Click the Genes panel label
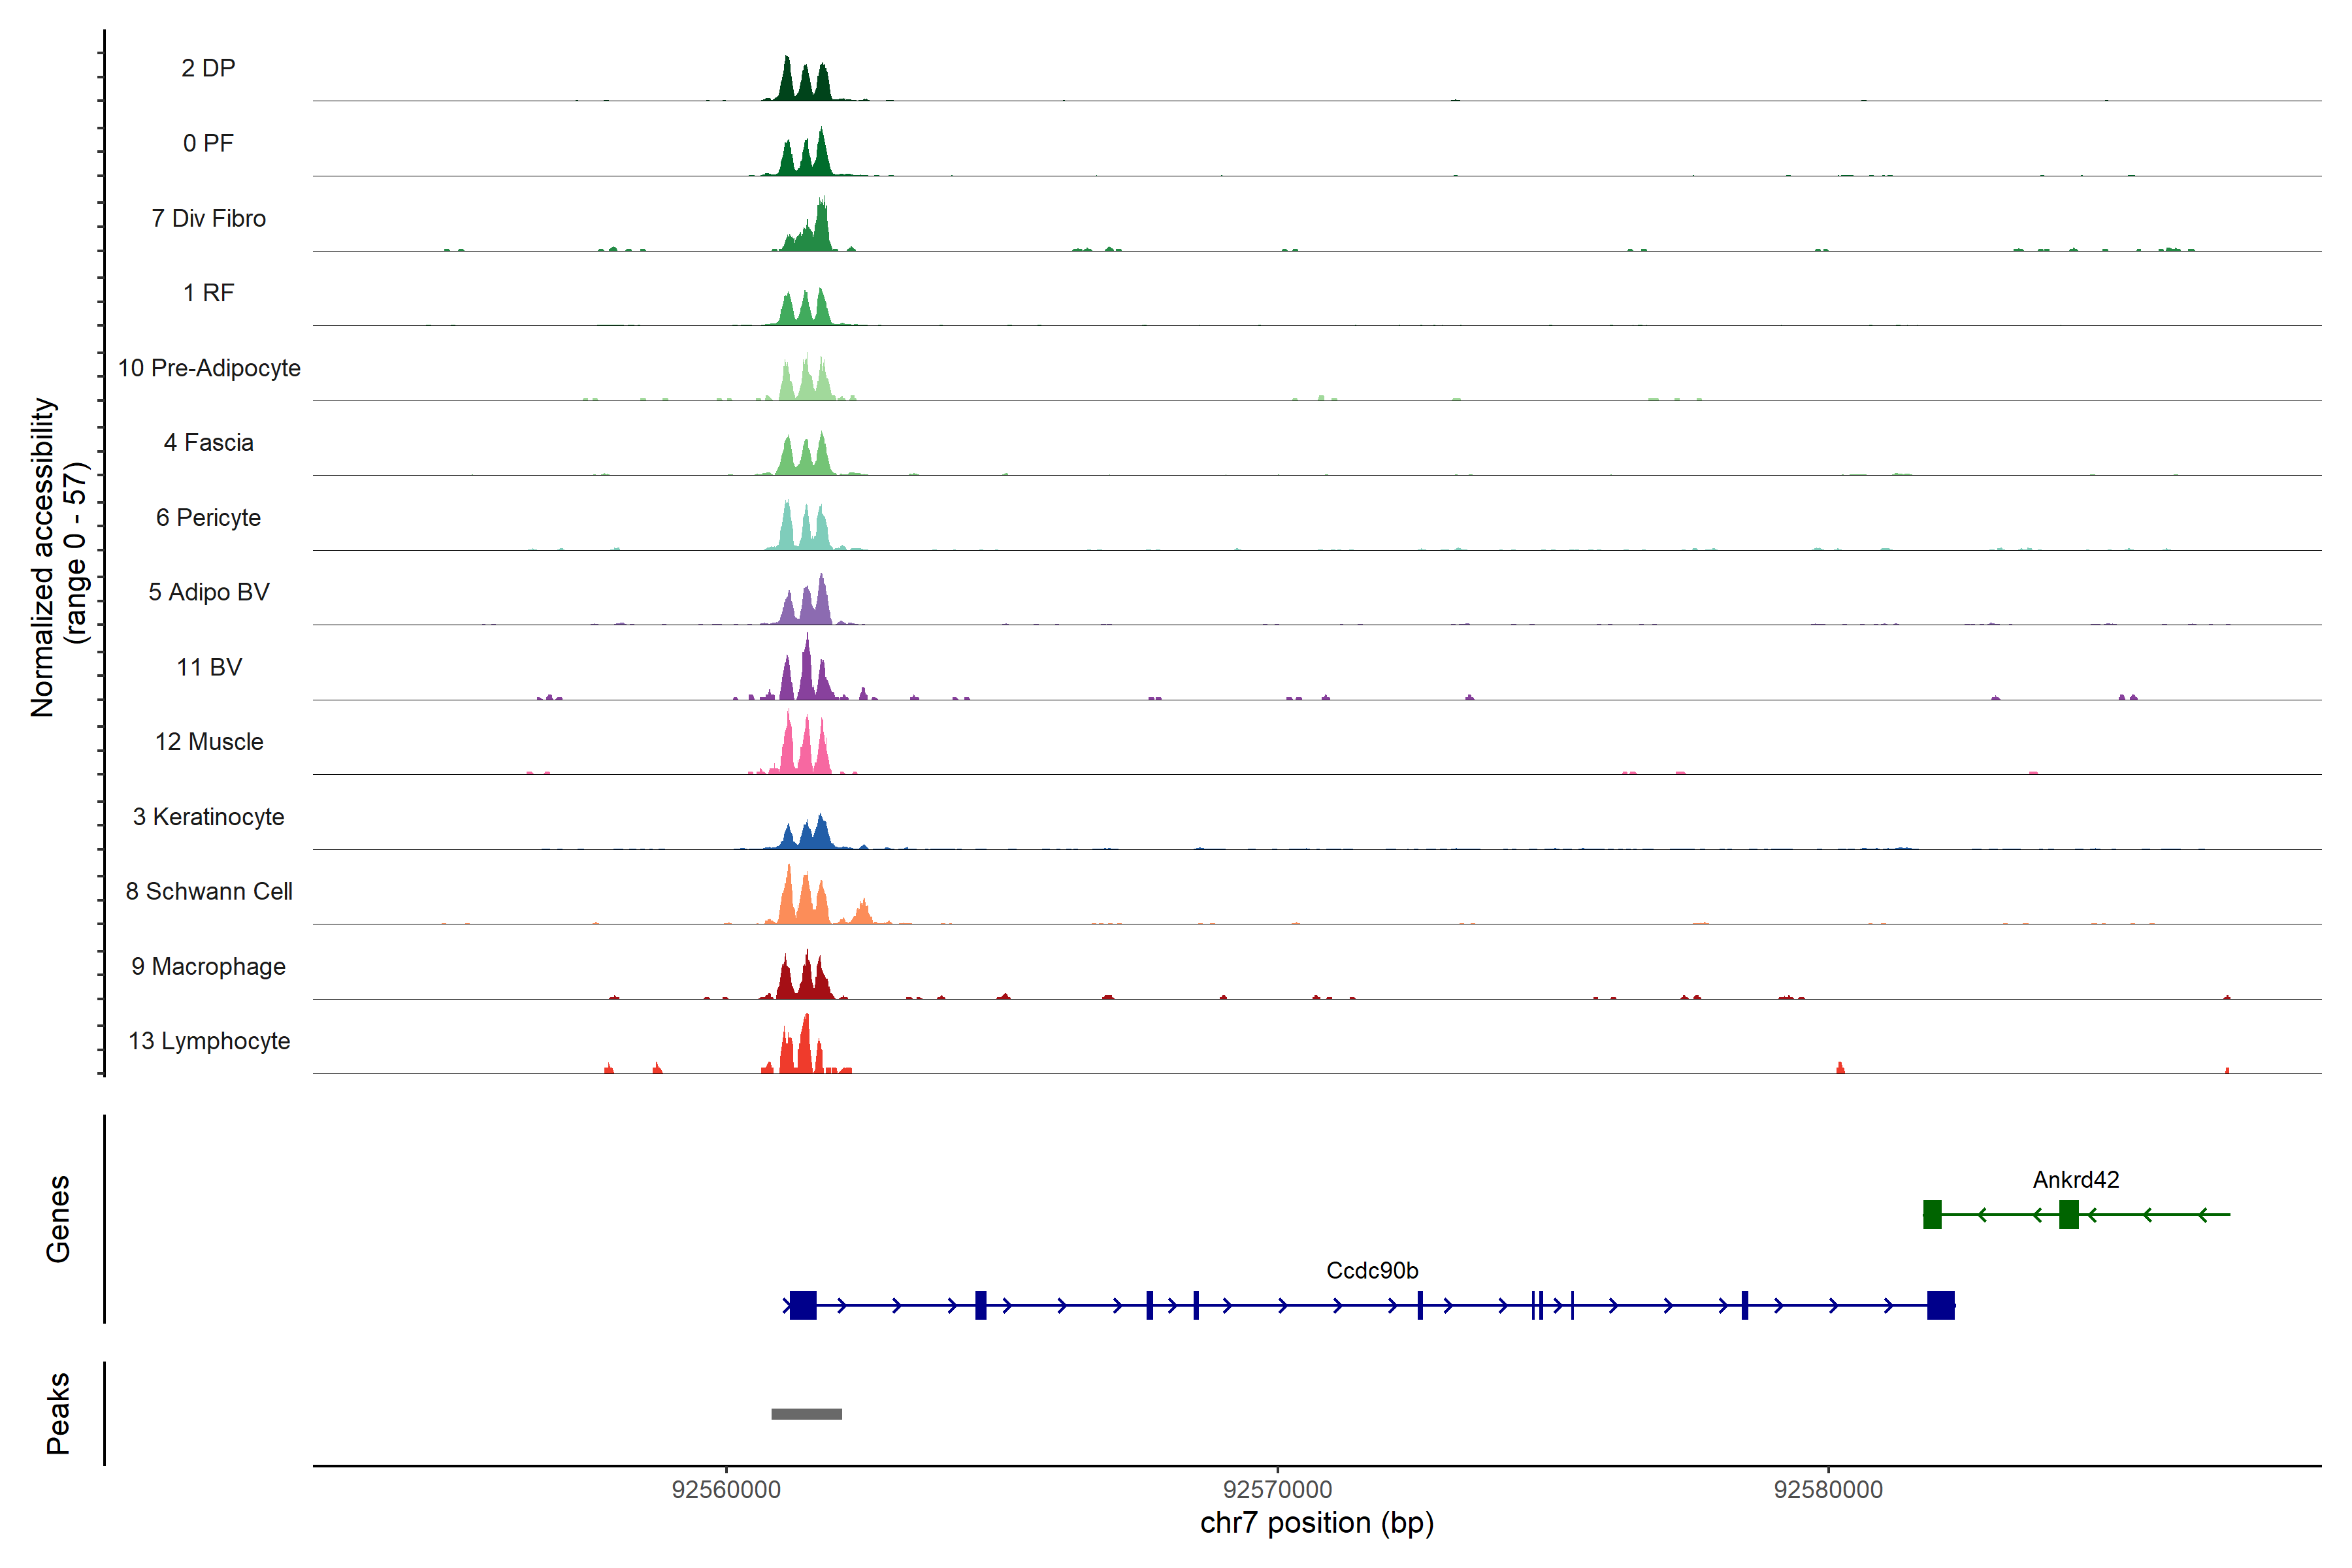Viewport: 2352px width, 1568px height. (x=58, y=1218)
